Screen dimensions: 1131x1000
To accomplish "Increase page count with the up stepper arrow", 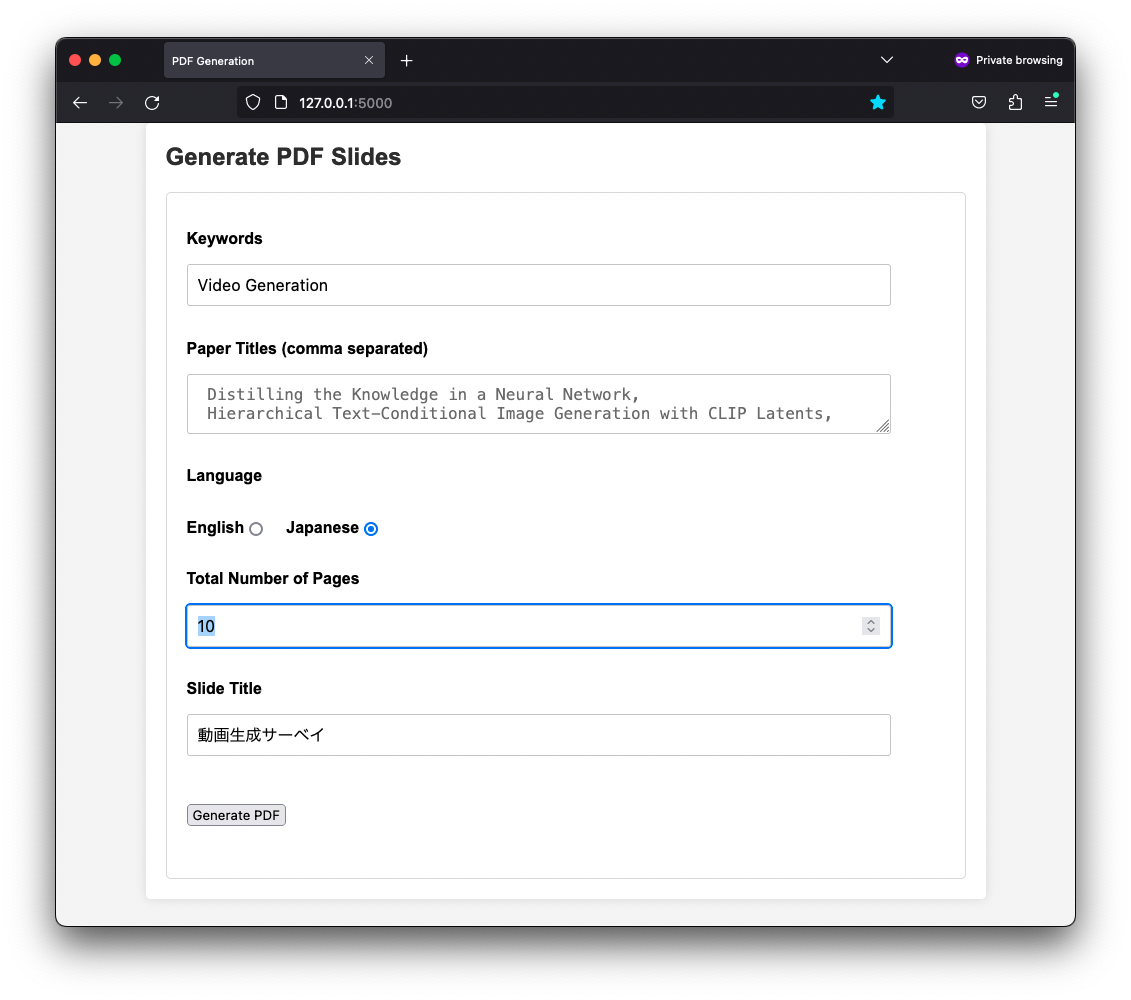I will [x=871, y=621].
